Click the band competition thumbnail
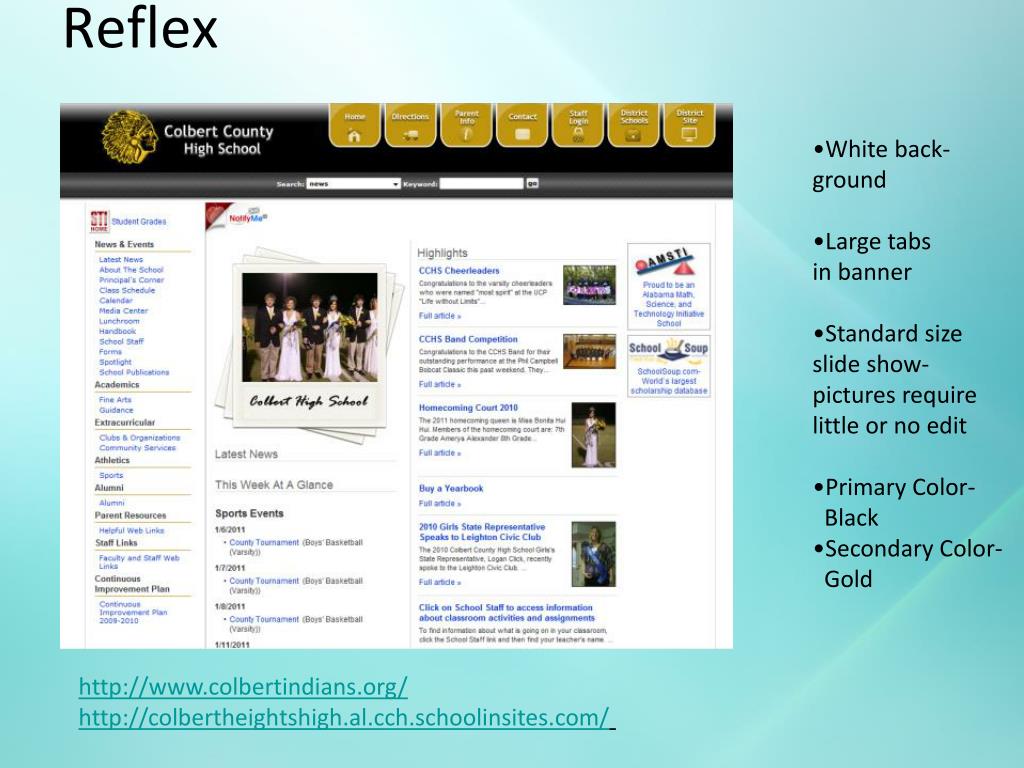 tap(589, 351)
